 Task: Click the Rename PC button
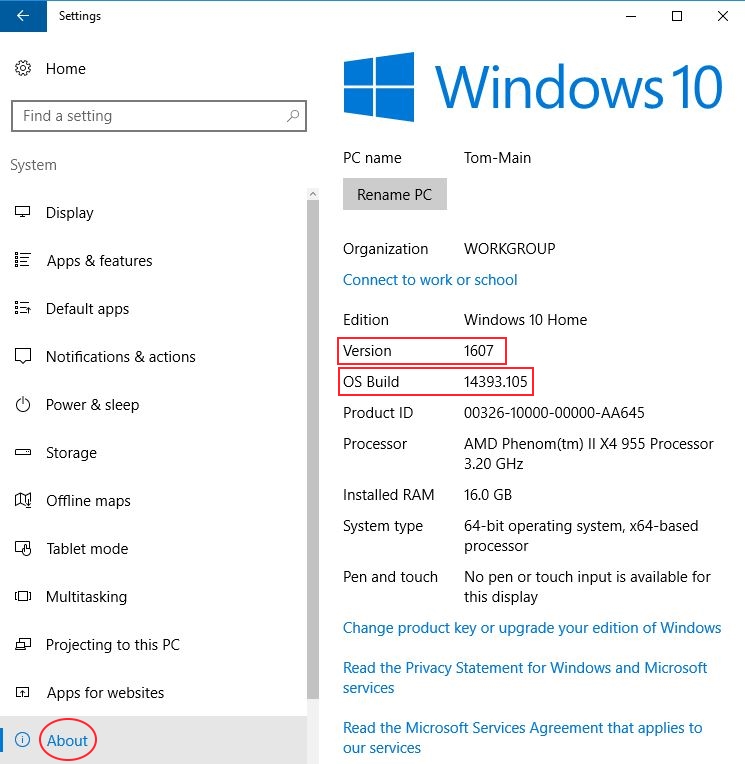[x=395, y=194]
